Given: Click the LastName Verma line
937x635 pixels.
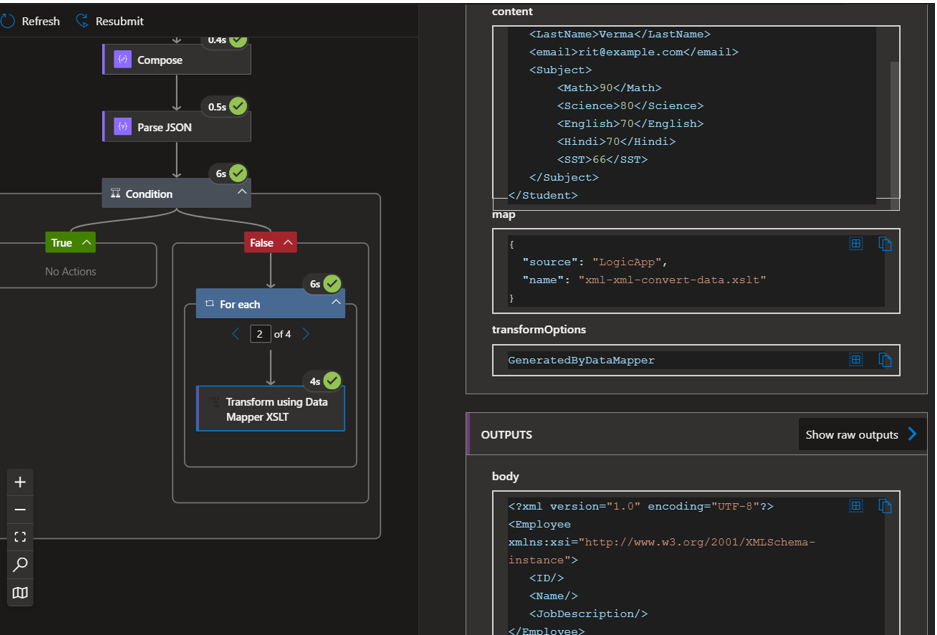Looking at the screenshot, I should 620,34.
